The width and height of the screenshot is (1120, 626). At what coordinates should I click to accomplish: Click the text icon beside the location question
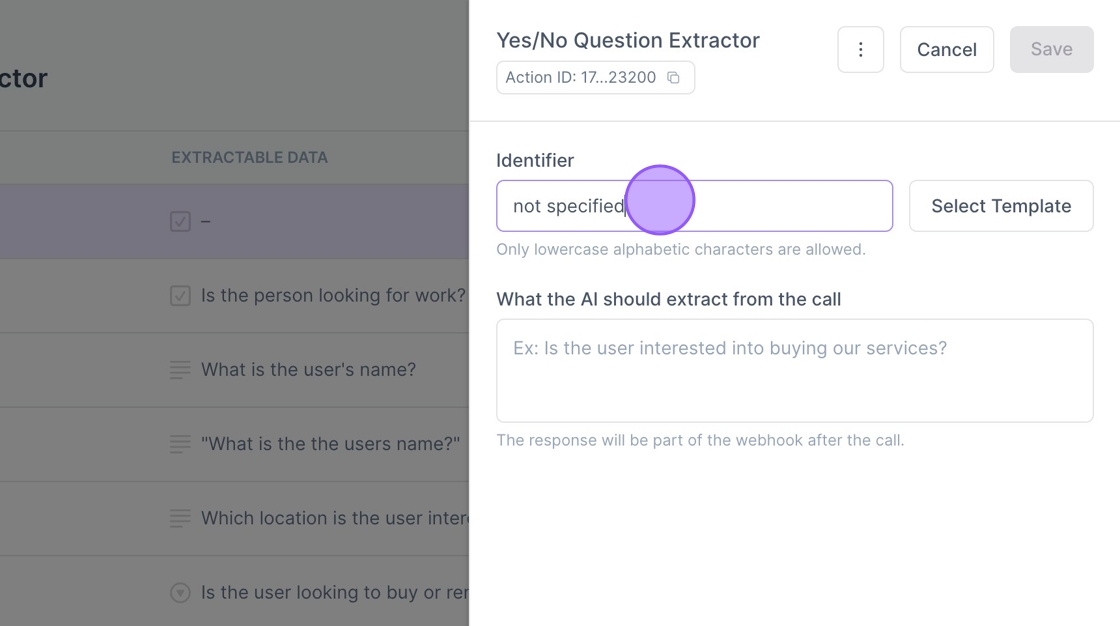(180, 518)
